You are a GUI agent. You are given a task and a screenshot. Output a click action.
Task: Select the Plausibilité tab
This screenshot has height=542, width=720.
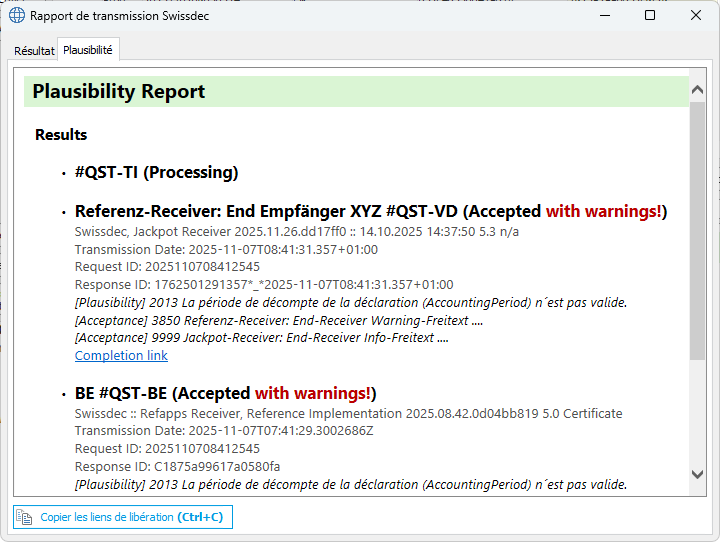click(x=88, y=50)
